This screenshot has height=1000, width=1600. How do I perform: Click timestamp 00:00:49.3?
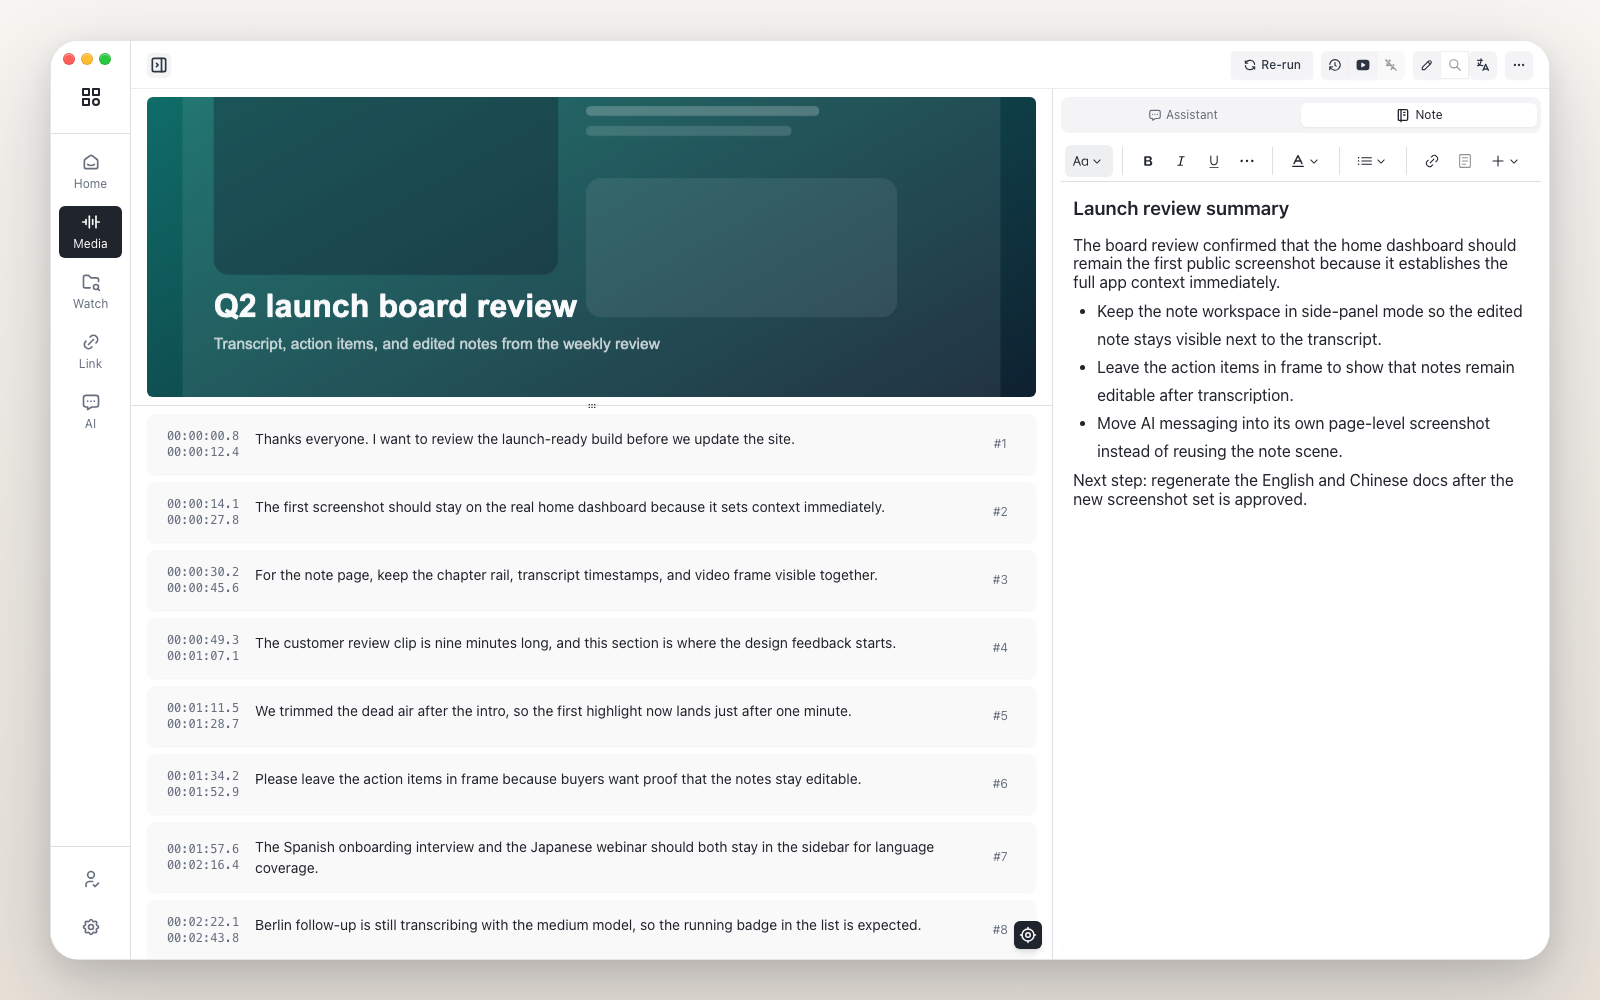(203, 640)
